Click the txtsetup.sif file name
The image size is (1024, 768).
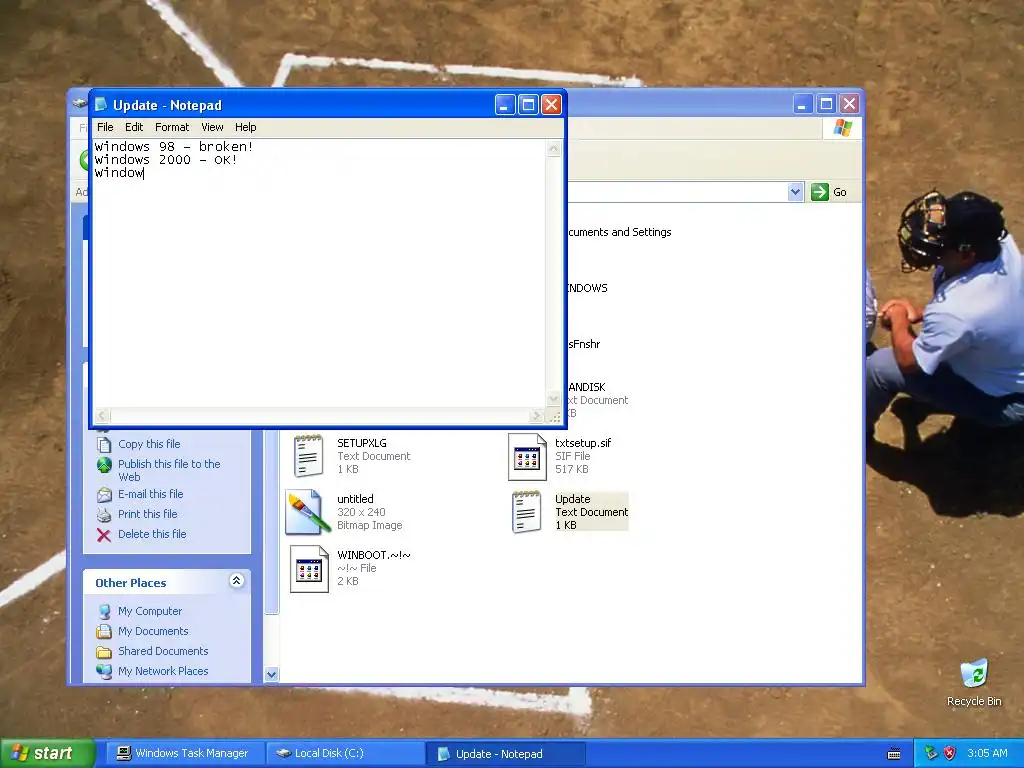583,443
